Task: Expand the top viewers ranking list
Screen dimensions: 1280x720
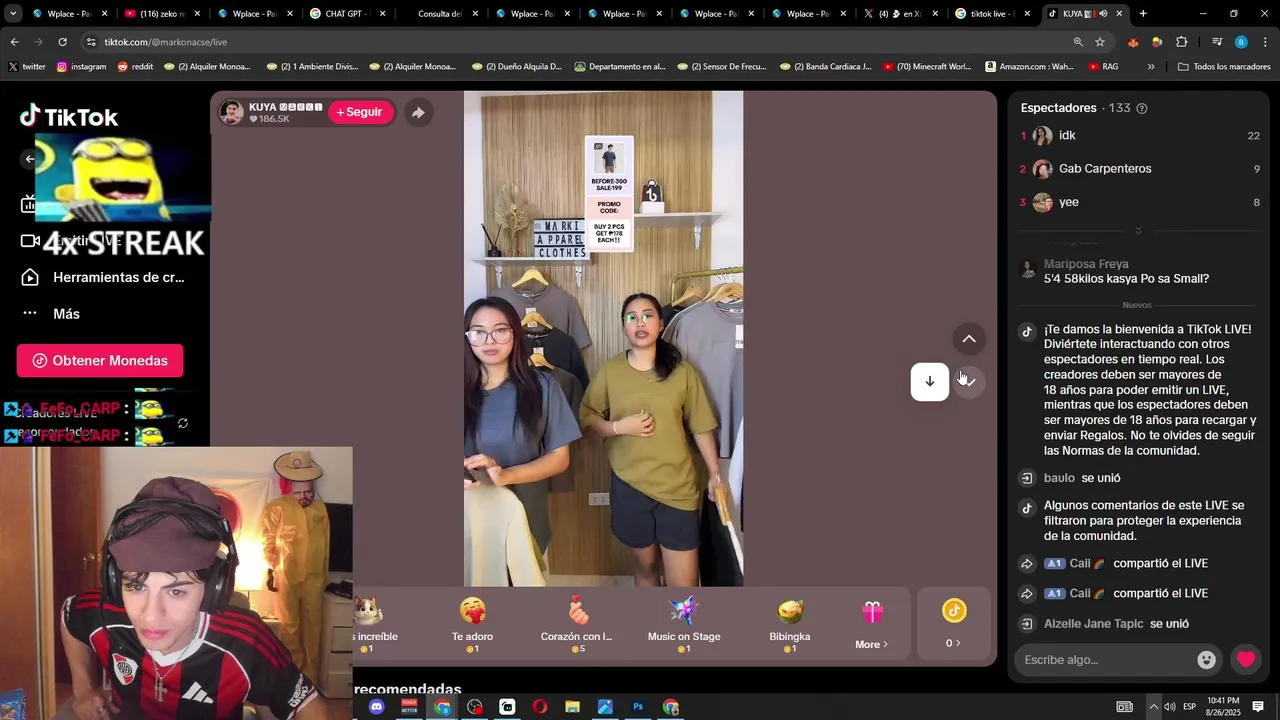Action: [1138, 231]
